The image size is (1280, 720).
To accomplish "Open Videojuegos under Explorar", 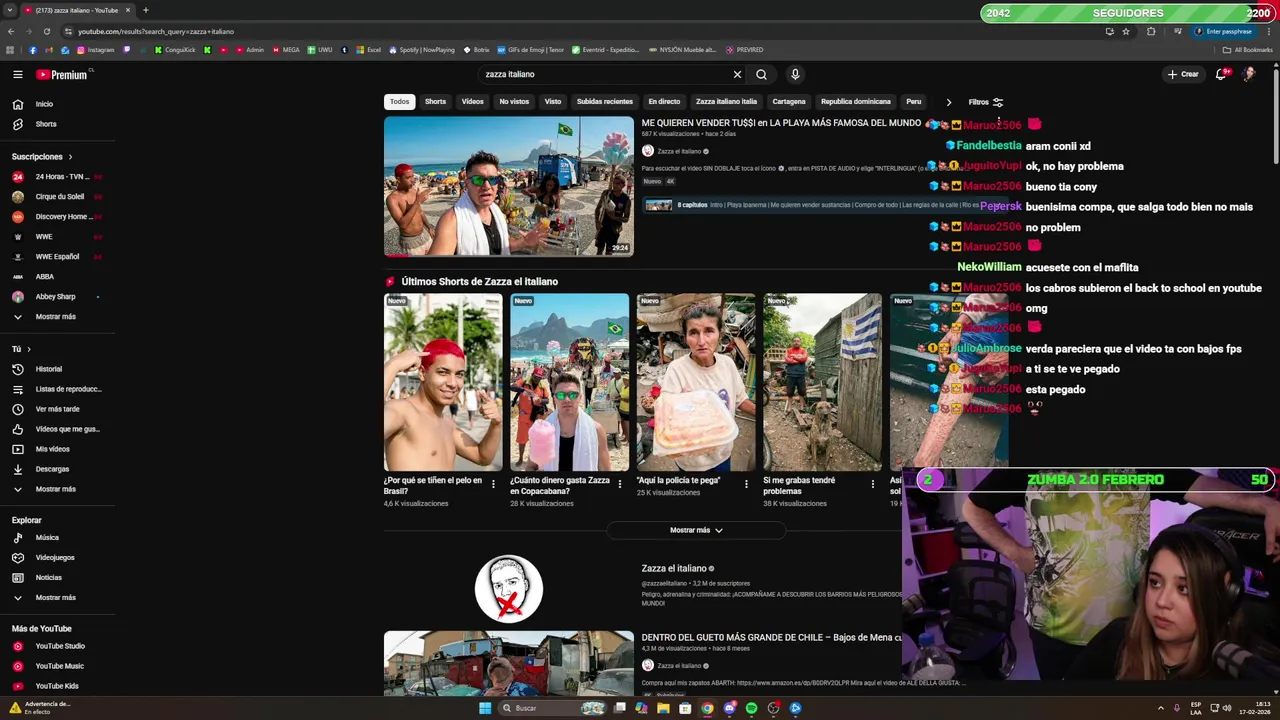I will click(58, 557).
